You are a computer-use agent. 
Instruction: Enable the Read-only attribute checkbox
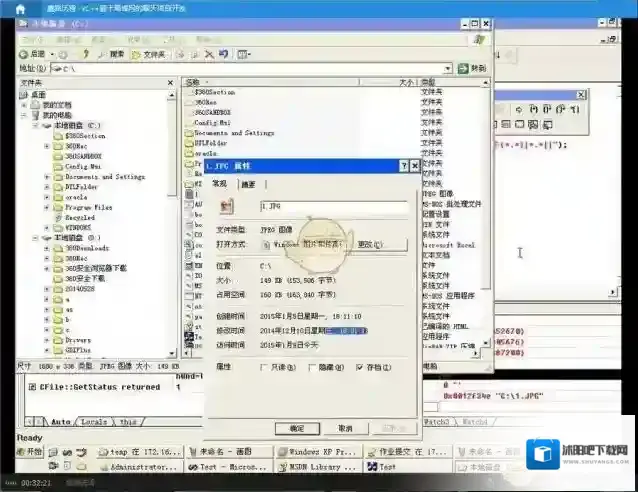point(265,368)
